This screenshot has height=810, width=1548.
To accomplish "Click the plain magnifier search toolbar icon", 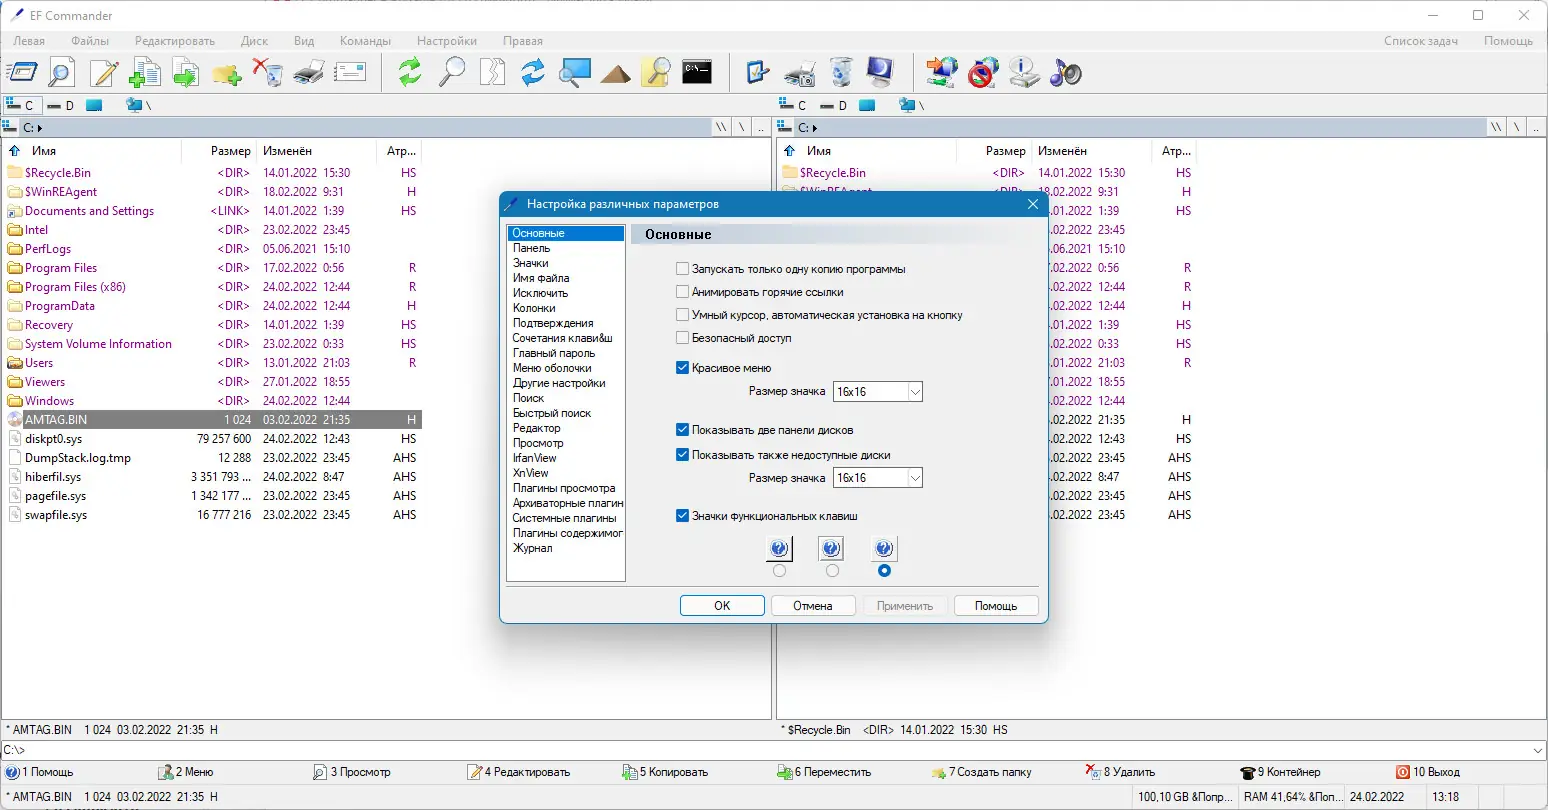I will [452, 72].
